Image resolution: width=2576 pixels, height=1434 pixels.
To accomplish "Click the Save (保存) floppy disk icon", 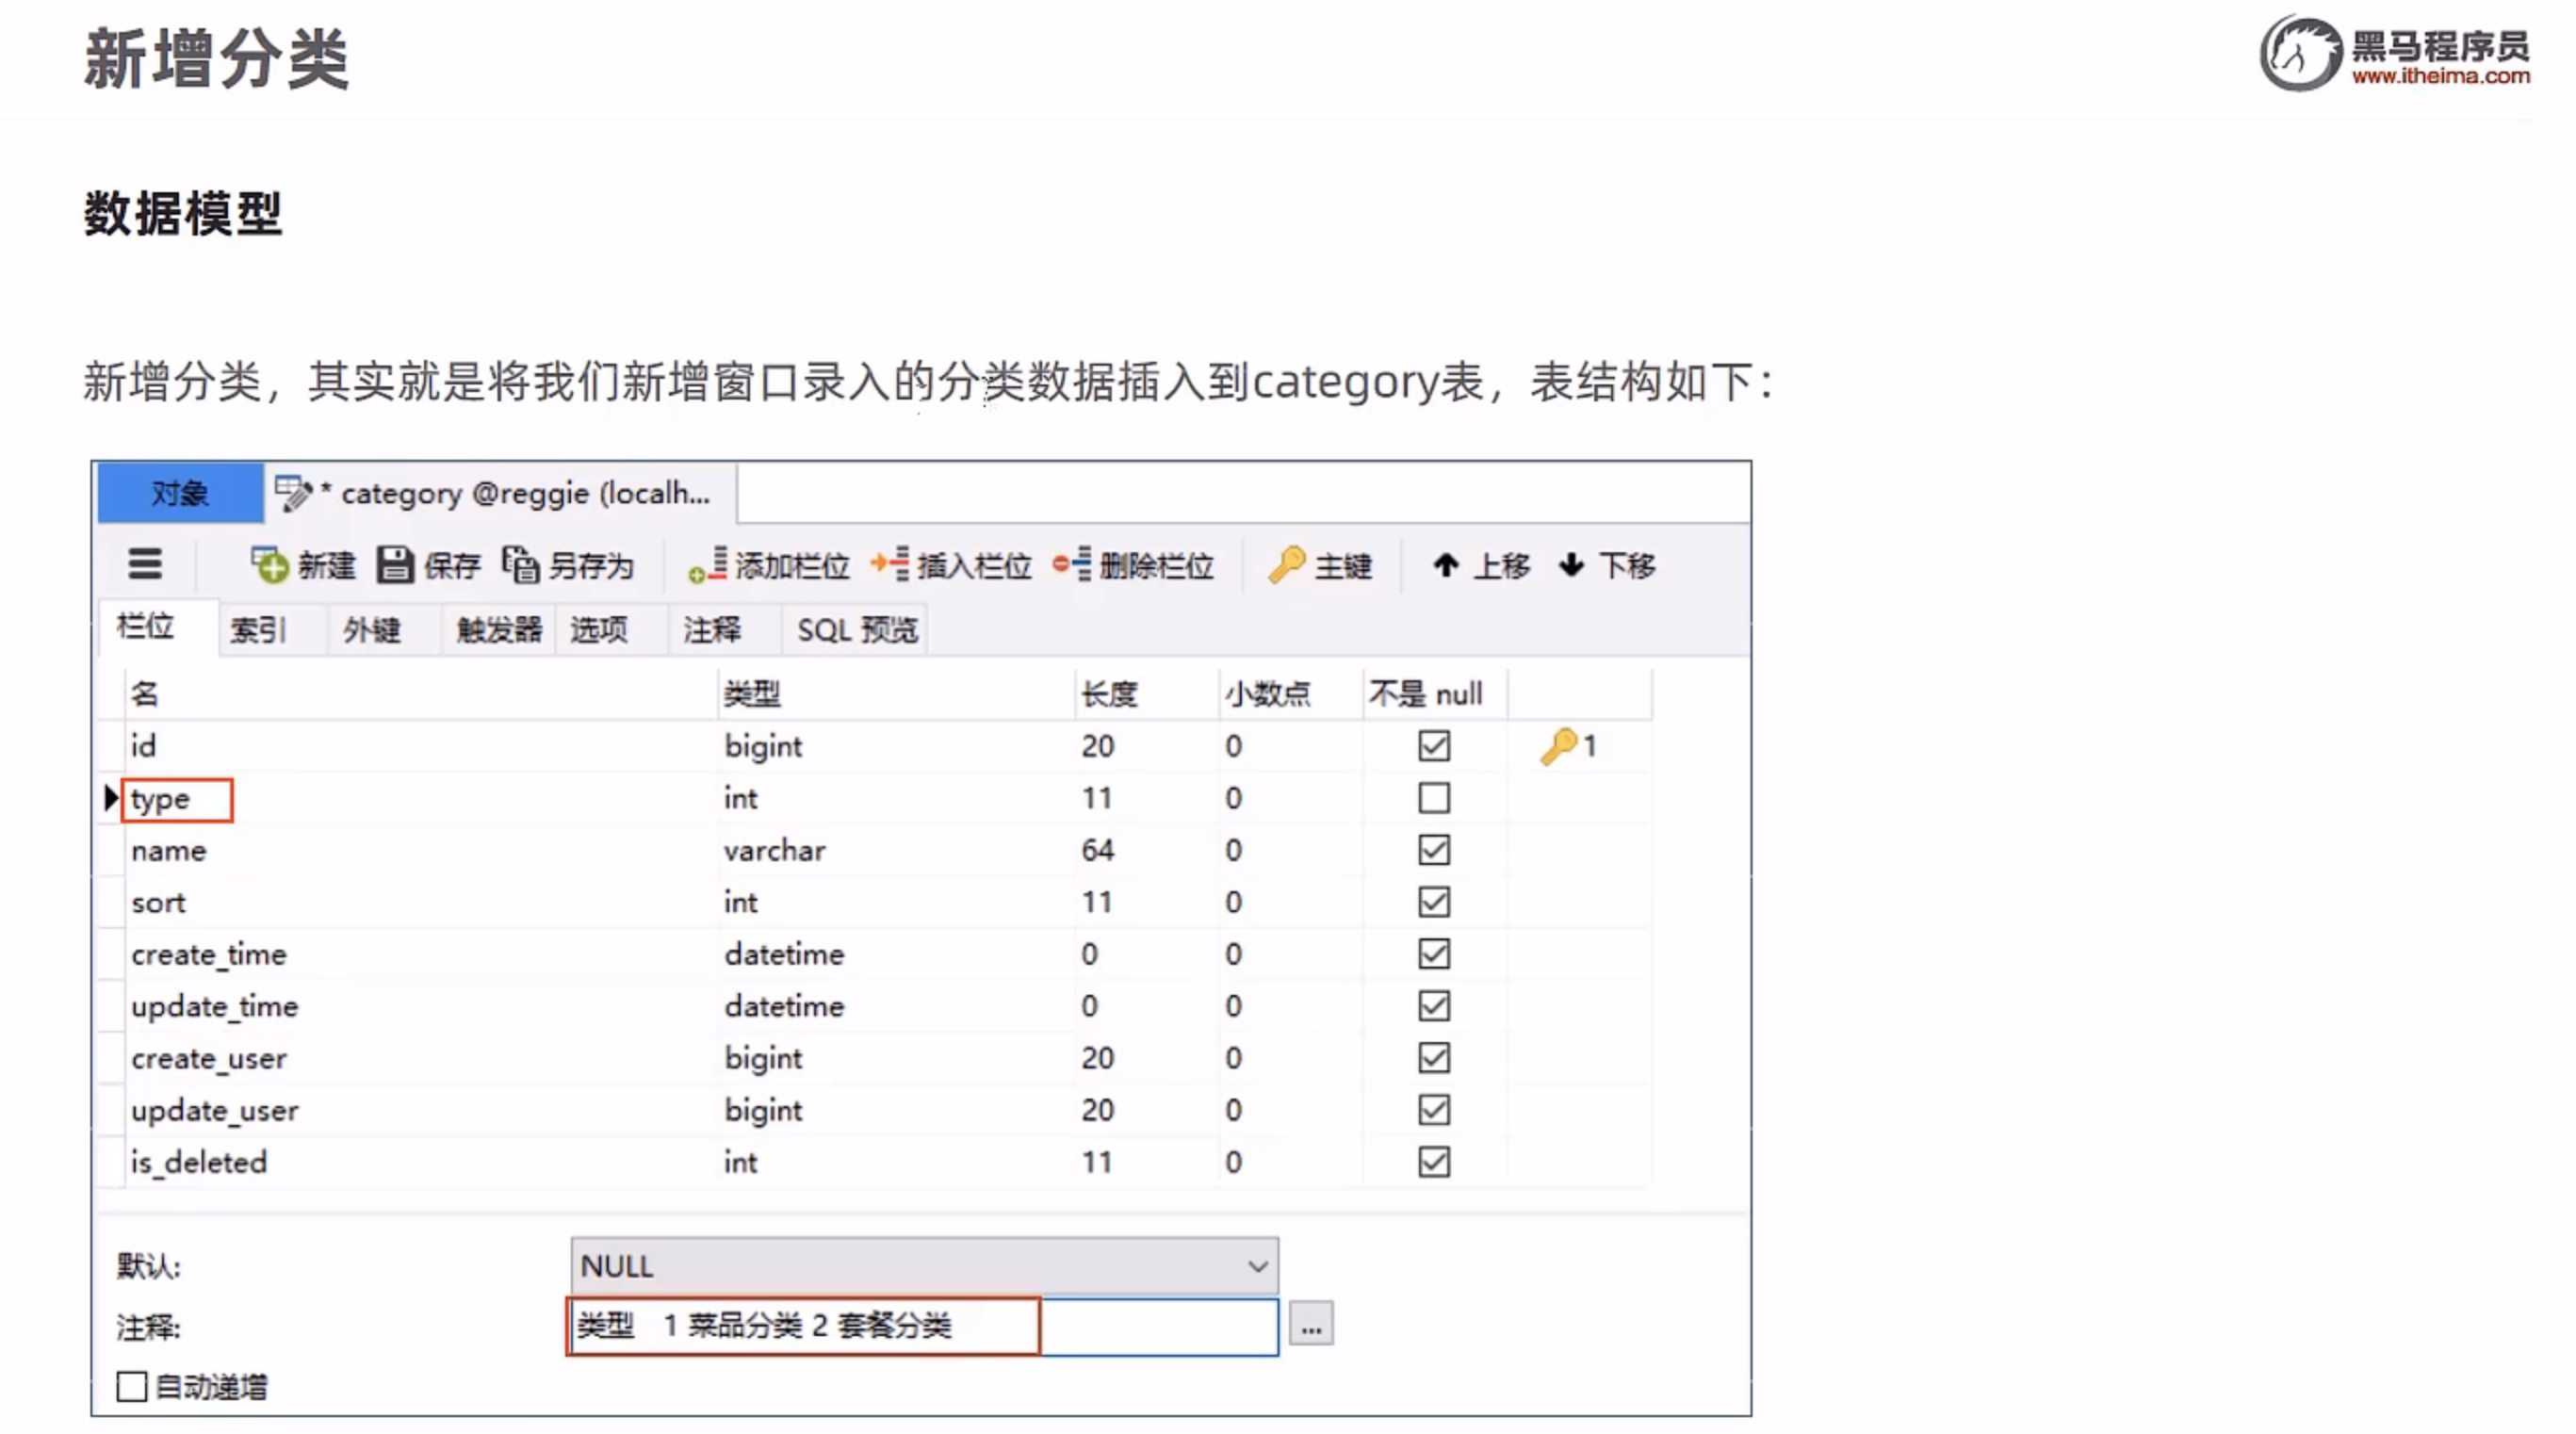I will 395,565.
